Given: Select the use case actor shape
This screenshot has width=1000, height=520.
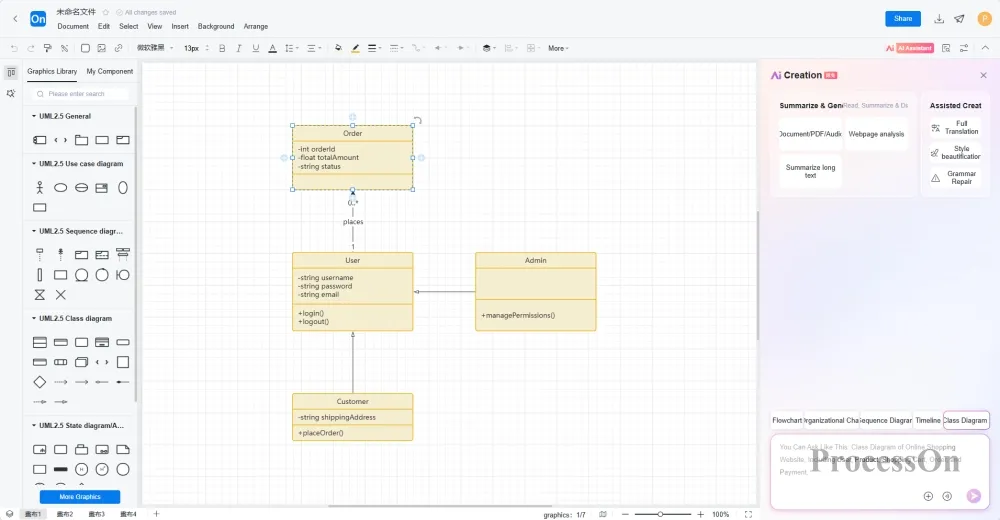Looking at the screenshot, I should (x=40, y=187).
